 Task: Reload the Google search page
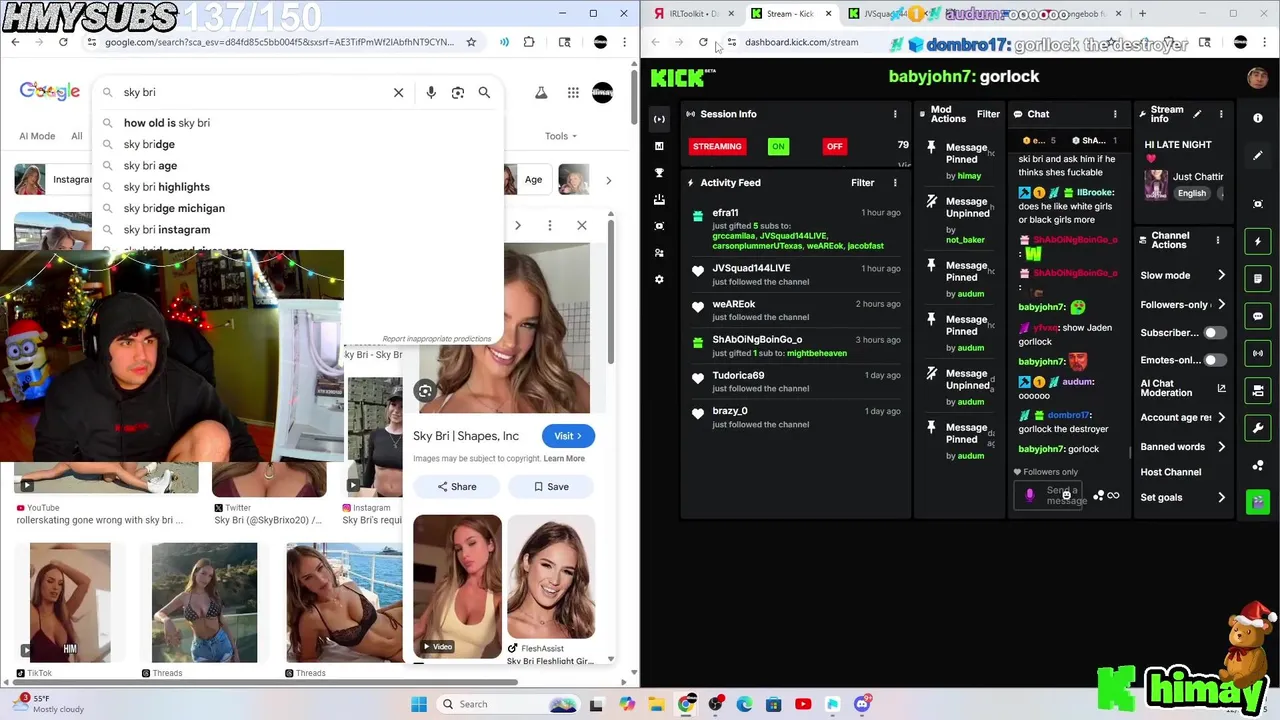pos(63,42)
